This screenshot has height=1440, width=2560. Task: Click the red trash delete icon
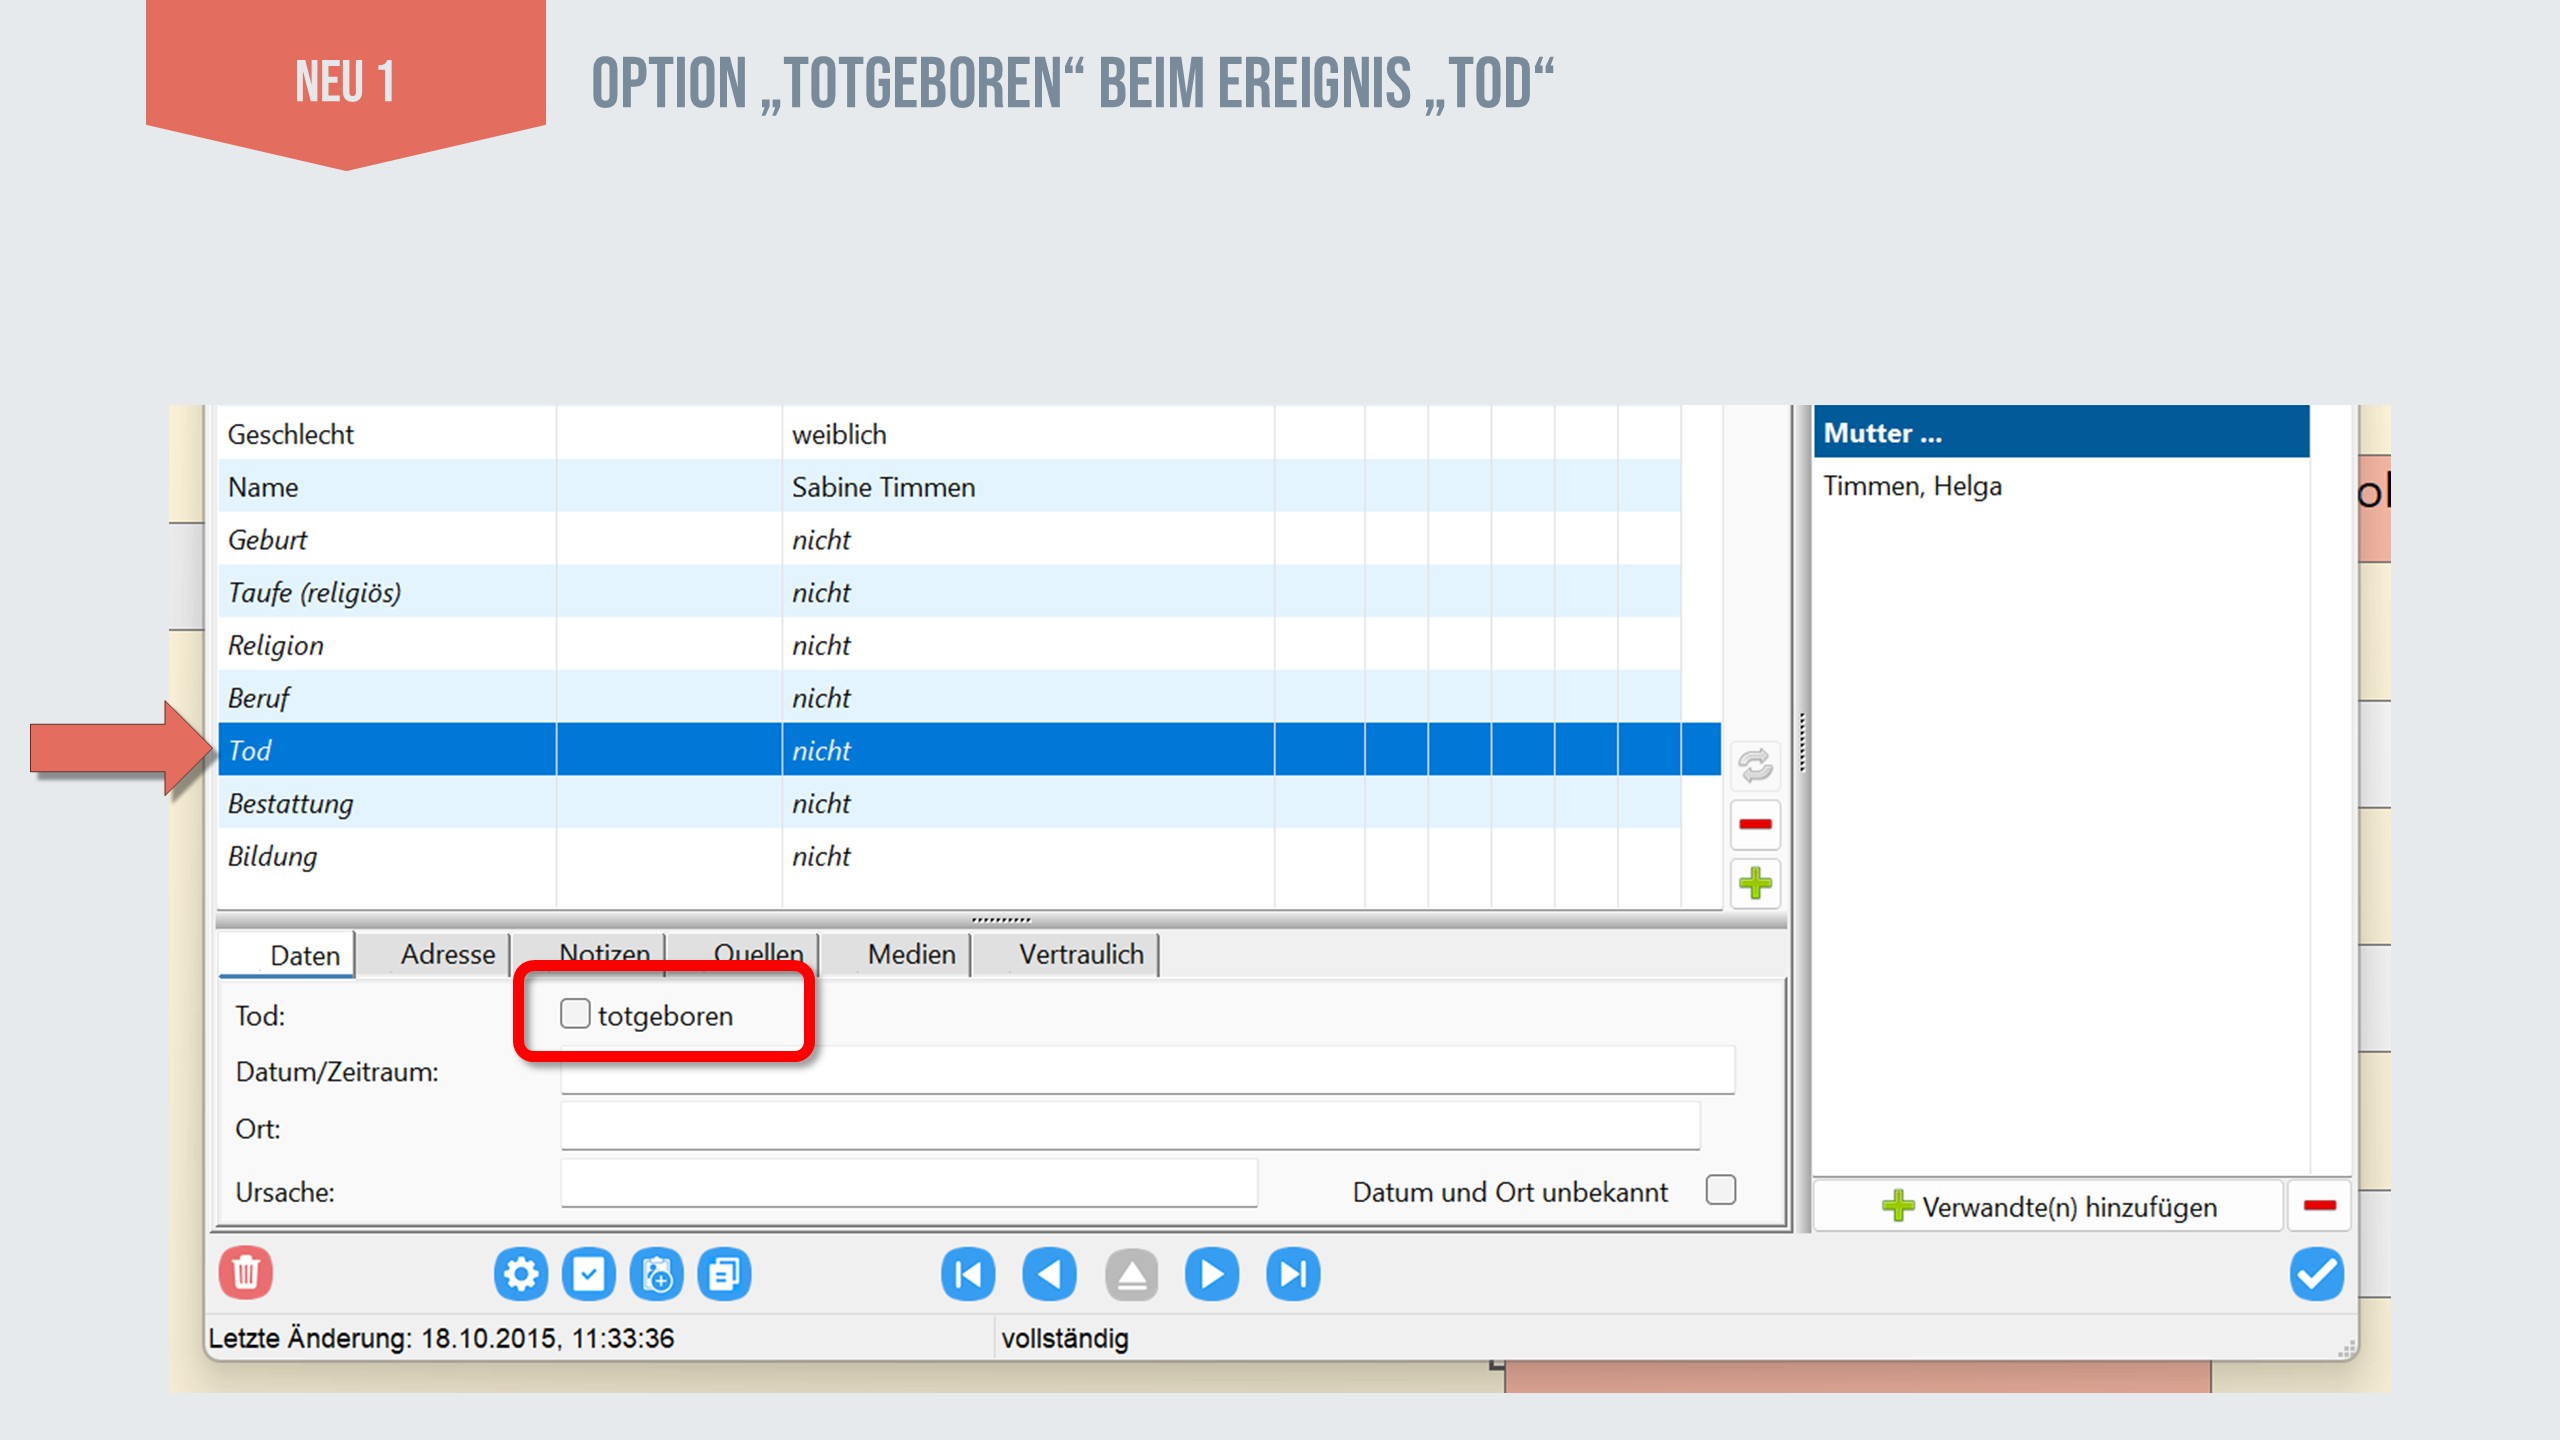[245, 1273]
